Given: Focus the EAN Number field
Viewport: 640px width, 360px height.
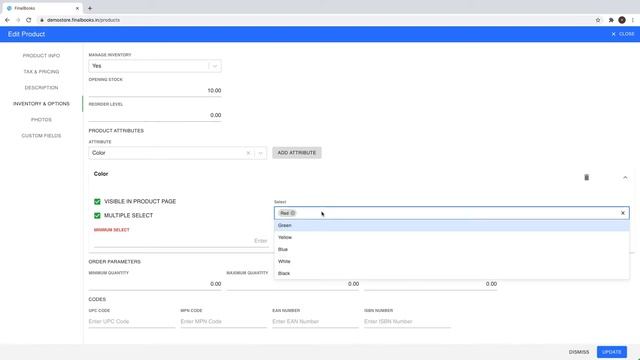Looking at the screenshot, I should [316, 322].
